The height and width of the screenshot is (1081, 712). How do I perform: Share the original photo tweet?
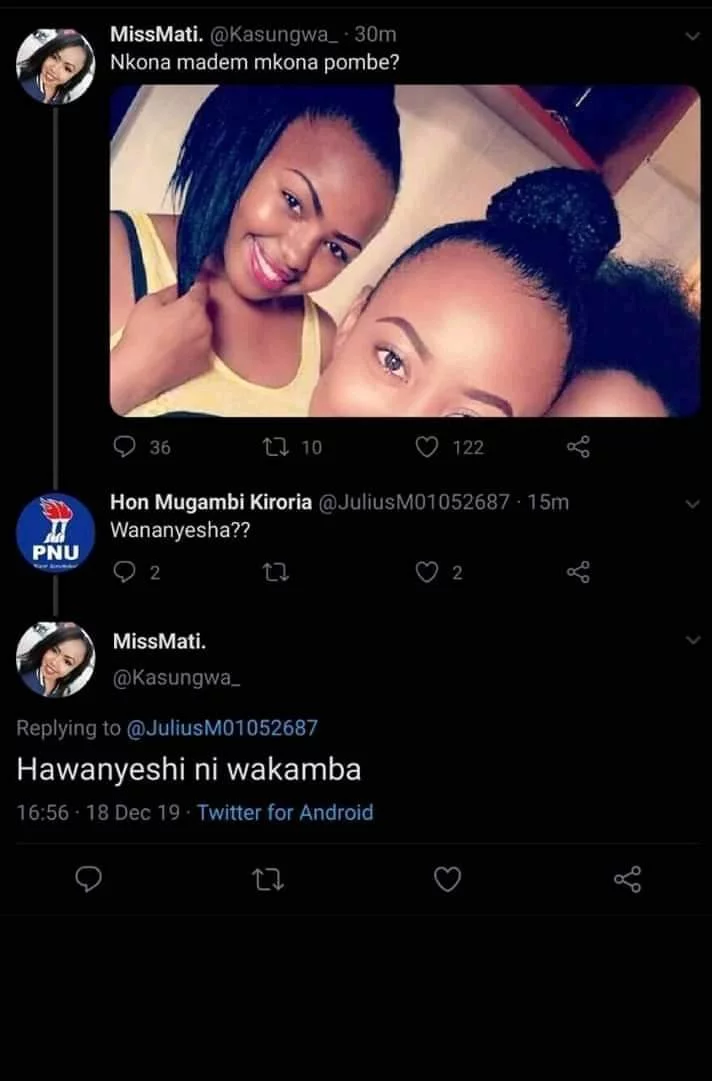[x=578, y=447]
